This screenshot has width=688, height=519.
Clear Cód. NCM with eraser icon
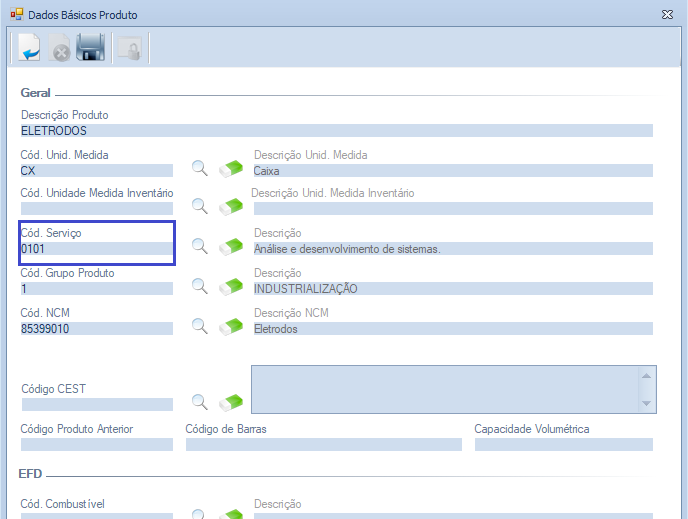click(x=231, y=326)
